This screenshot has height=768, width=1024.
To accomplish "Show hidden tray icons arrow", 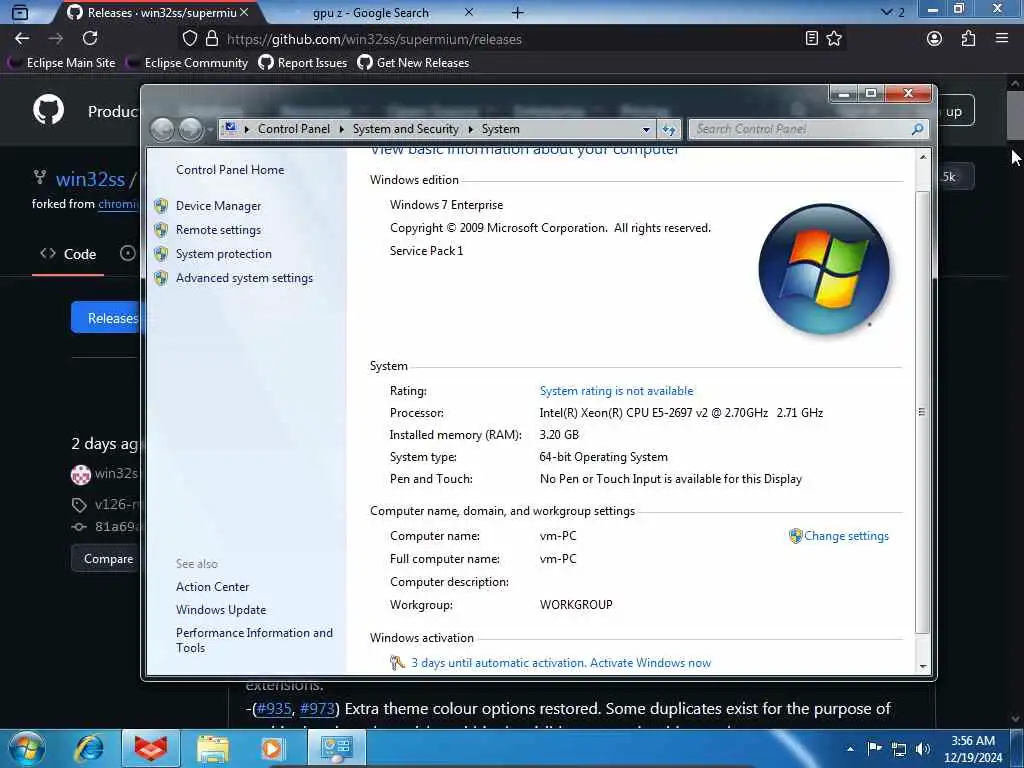I will (x=850, y=749).
